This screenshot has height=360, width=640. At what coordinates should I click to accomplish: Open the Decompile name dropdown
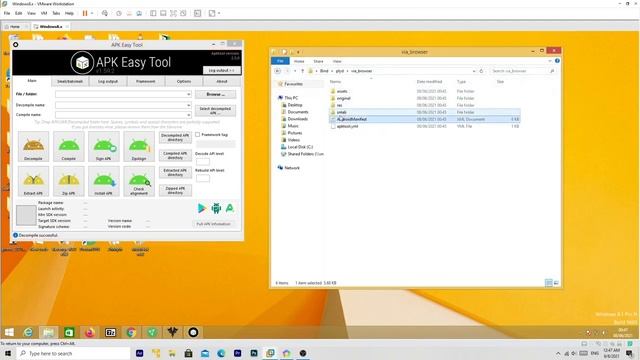coord(189,105)
